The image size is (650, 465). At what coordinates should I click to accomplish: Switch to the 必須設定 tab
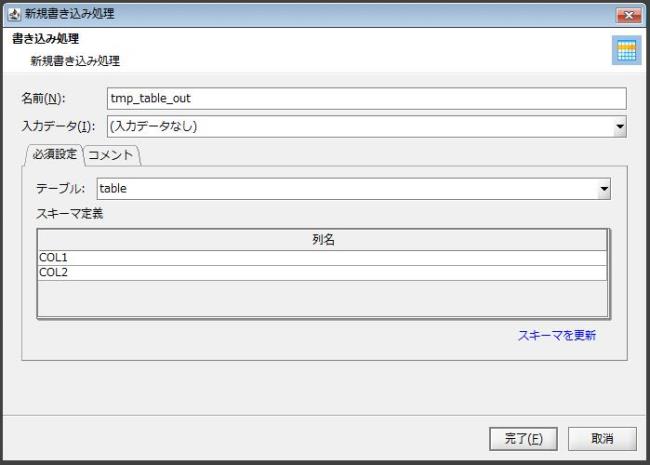[54, 155]
